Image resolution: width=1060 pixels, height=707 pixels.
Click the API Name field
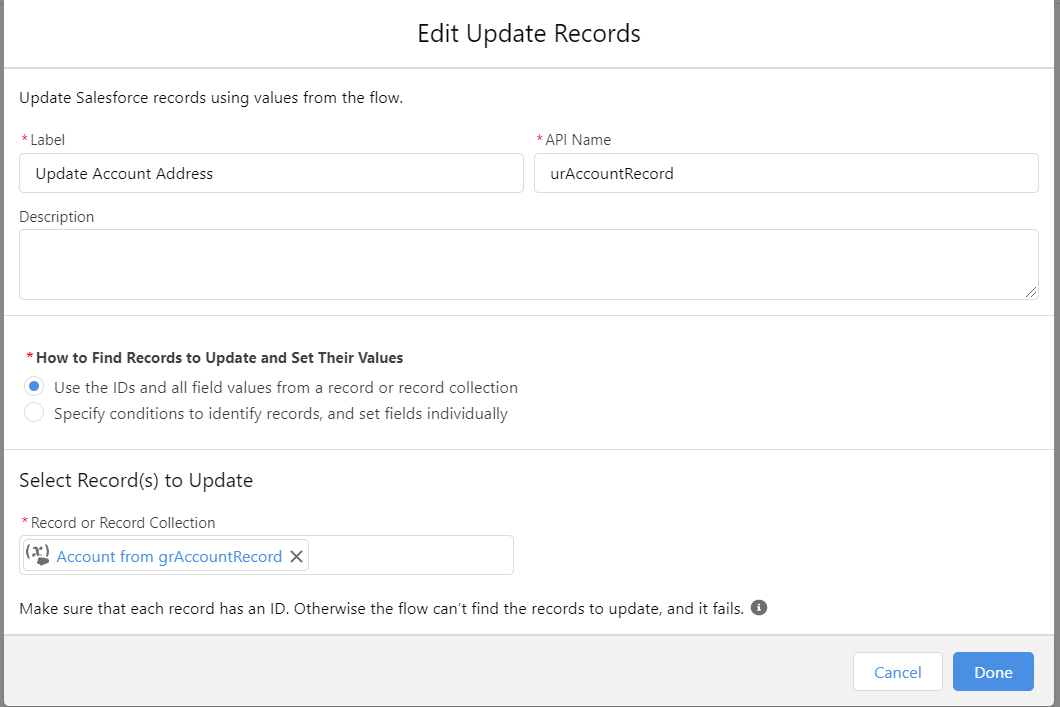(x=788, y=173)
